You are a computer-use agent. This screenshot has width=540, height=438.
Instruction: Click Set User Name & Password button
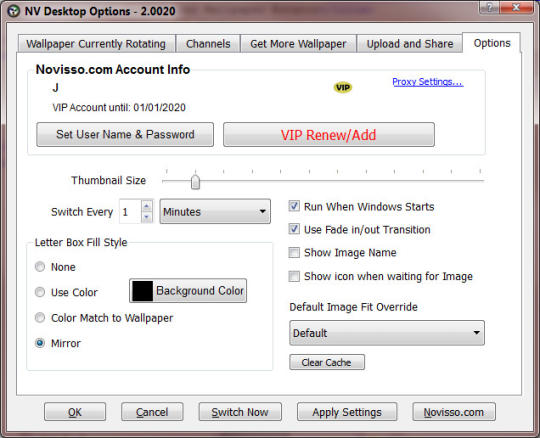(x=125, y=134)
